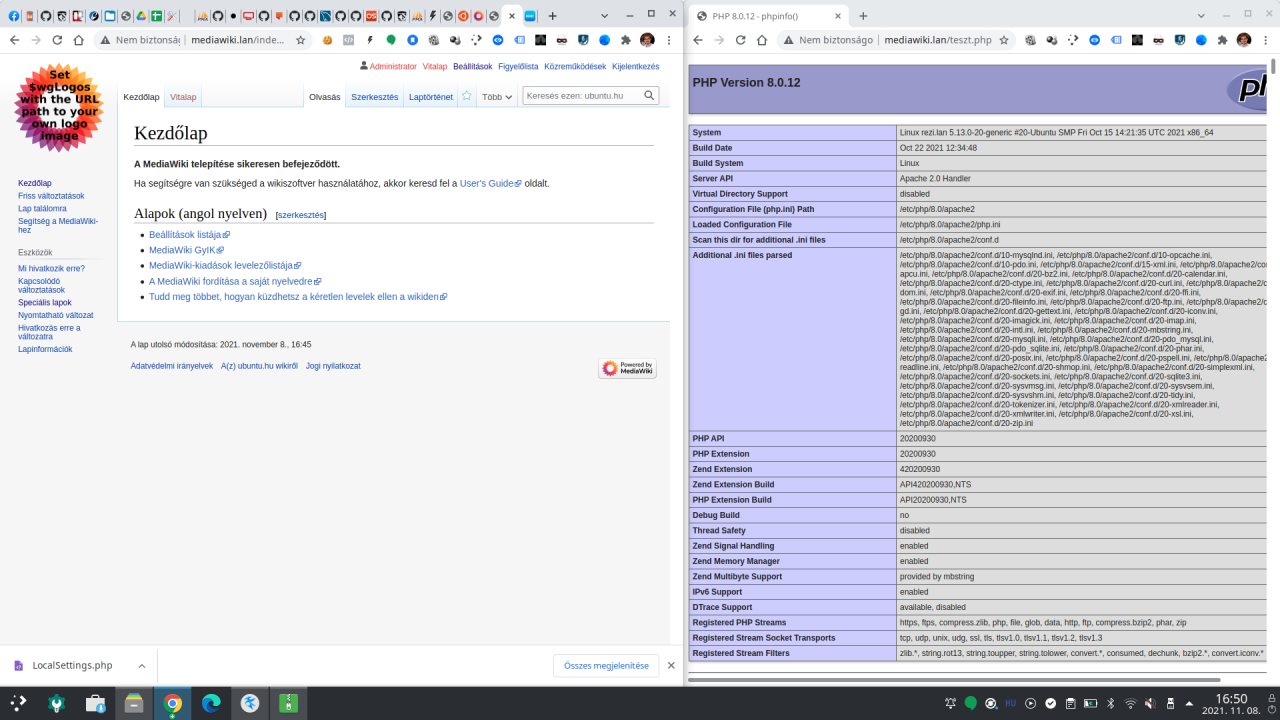Open home page in the left browser window
The image size is (1280, 720).
[x=79, y=40]
